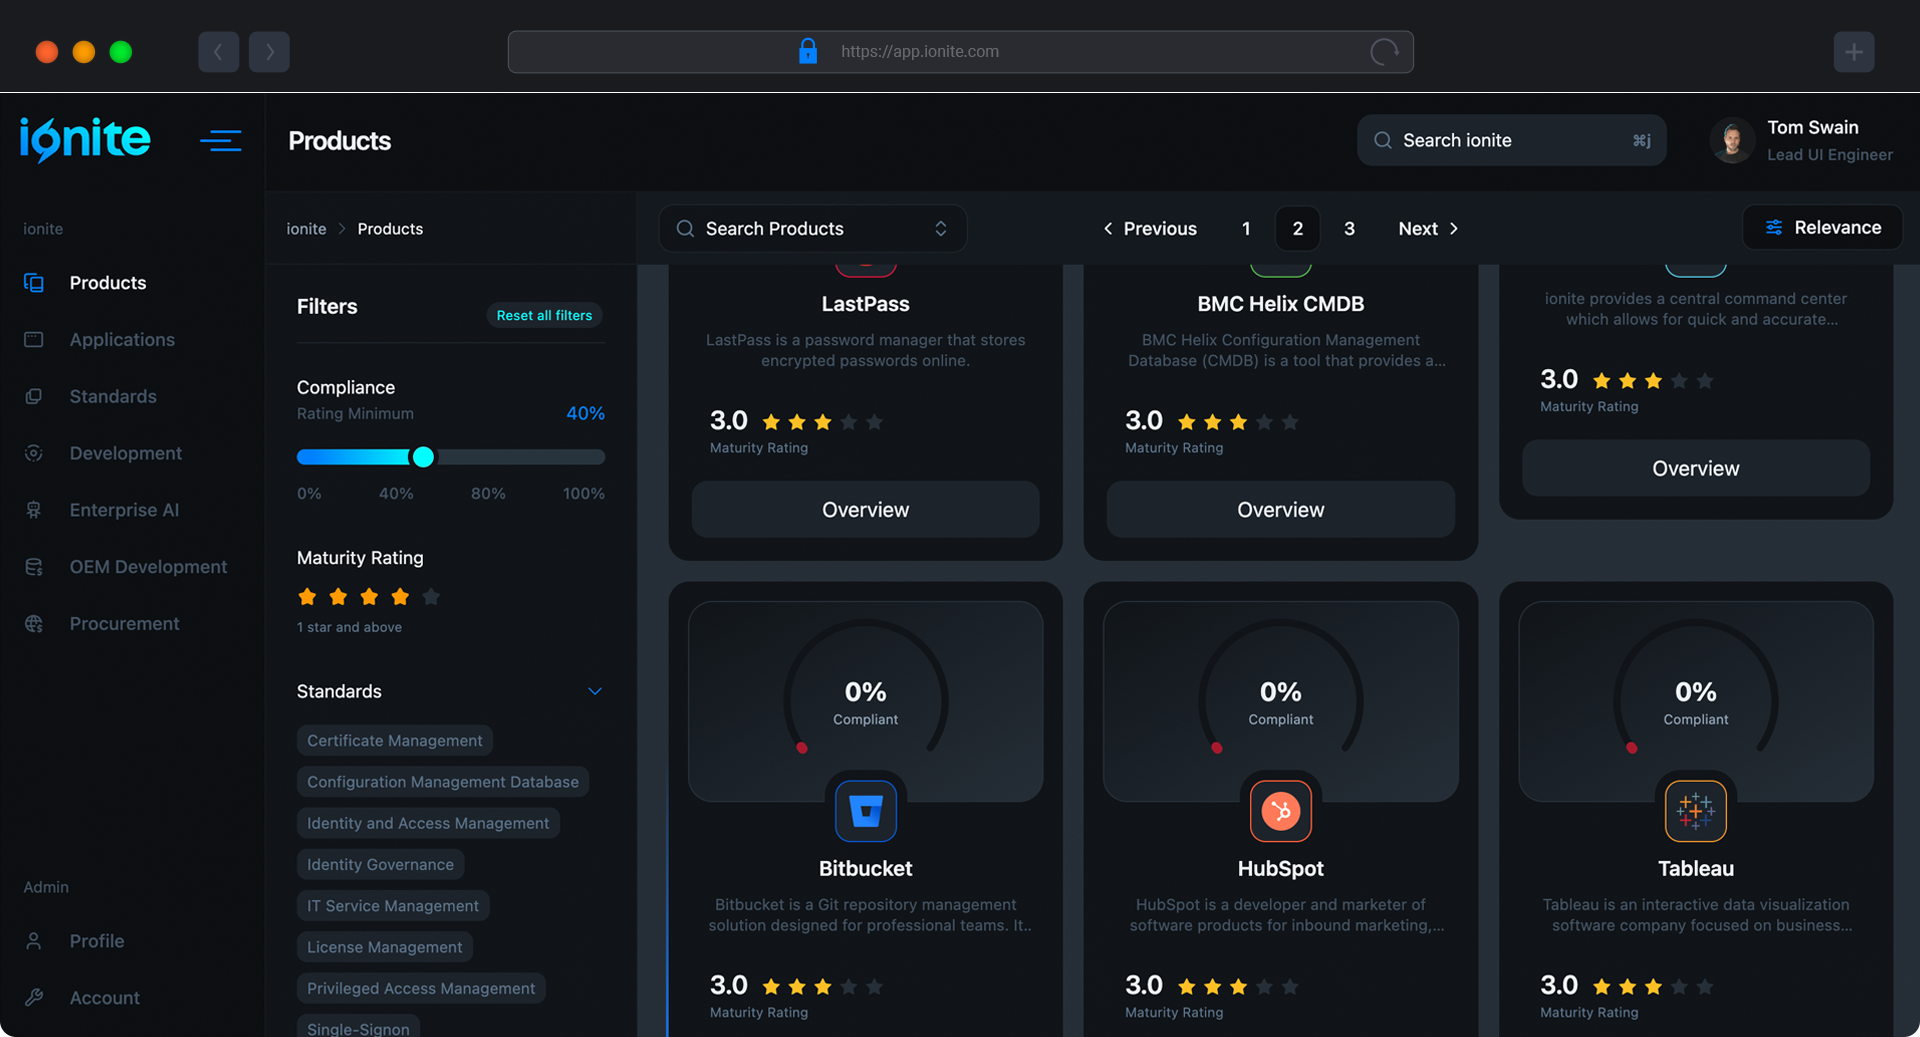
Task: Click the Enterprise AI sidebar icon
Action: (x=34, y=510)
